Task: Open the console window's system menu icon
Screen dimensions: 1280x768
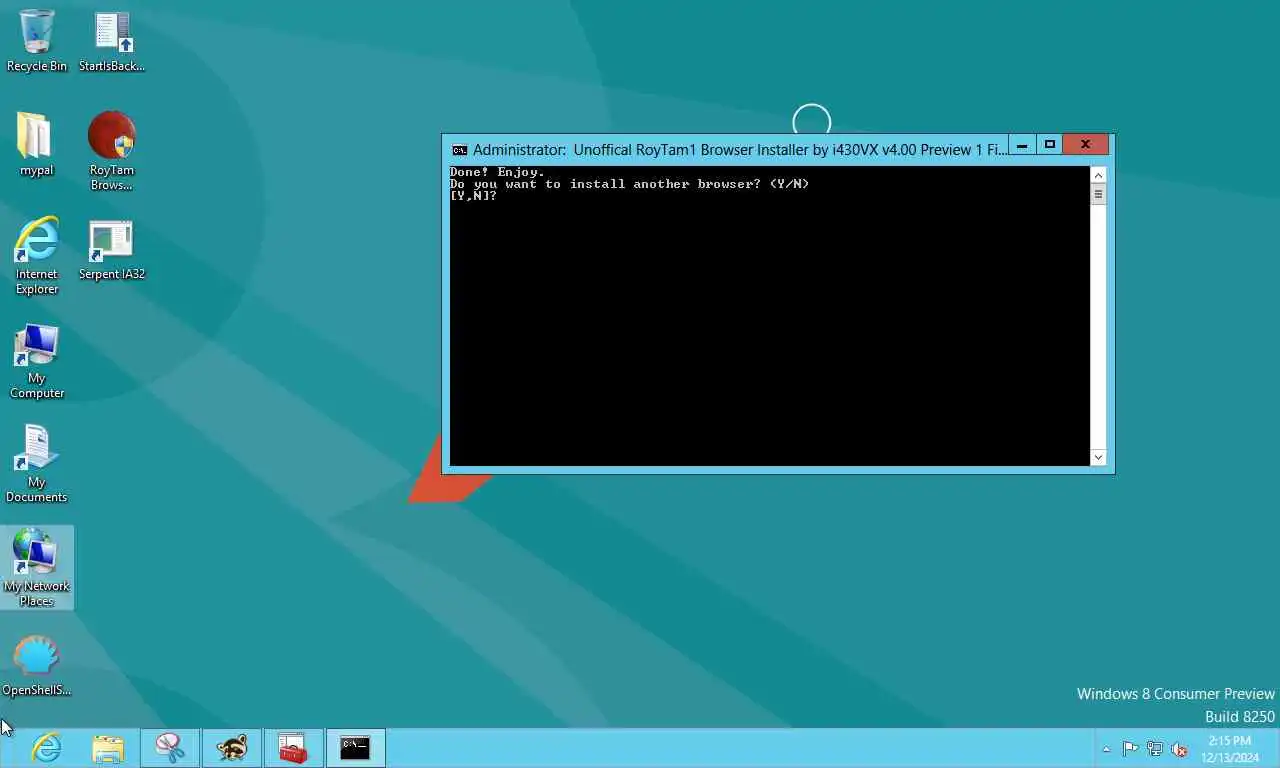Action: point(459,150)
